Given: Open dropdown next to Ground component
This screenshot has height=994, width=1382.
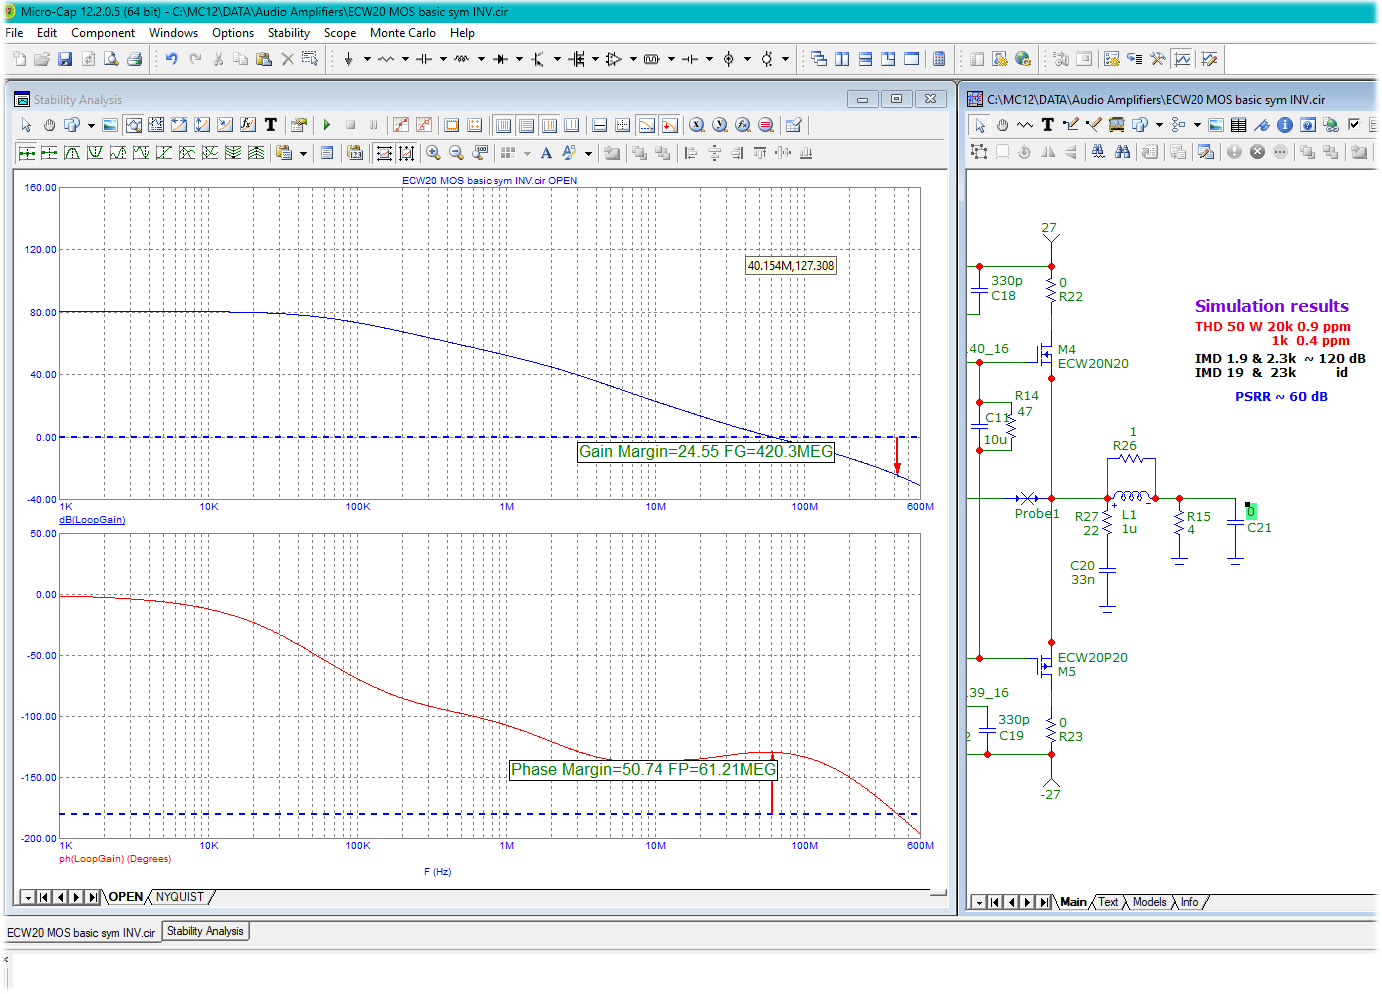Looking at the screenshot, I should point(367,59).
